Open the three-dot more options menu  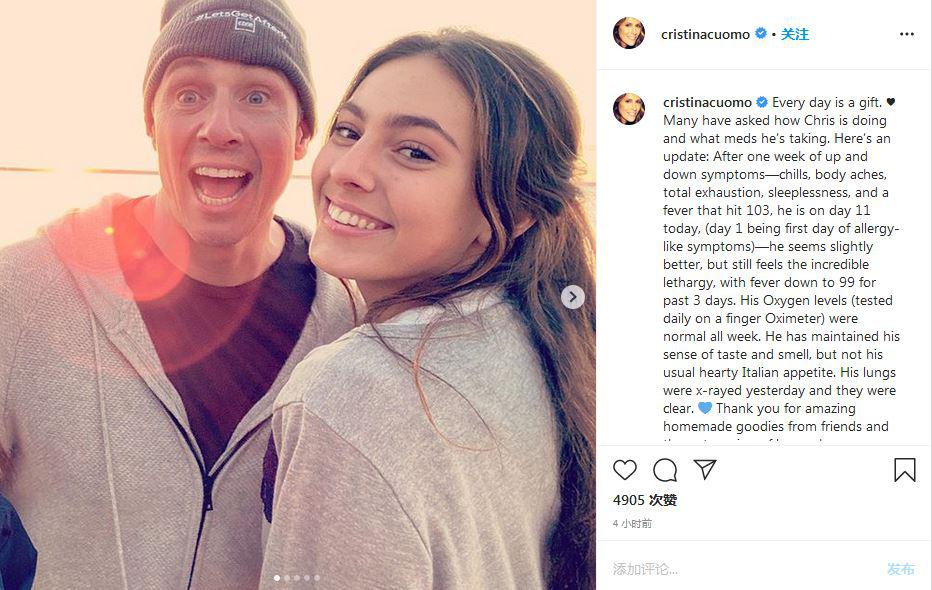[x=906, y=34]
